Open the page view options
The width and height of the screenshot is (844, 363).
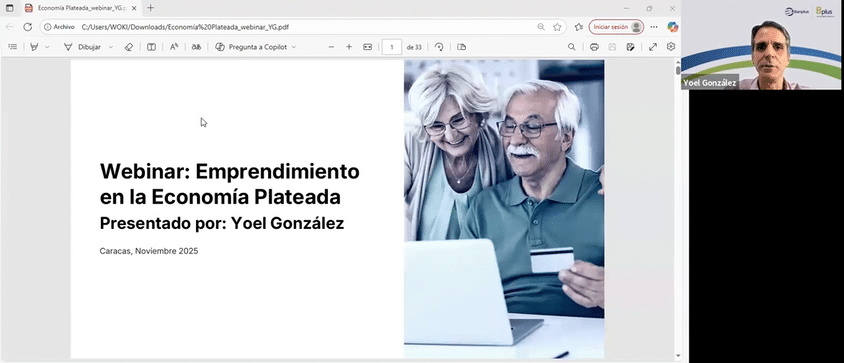461,47
